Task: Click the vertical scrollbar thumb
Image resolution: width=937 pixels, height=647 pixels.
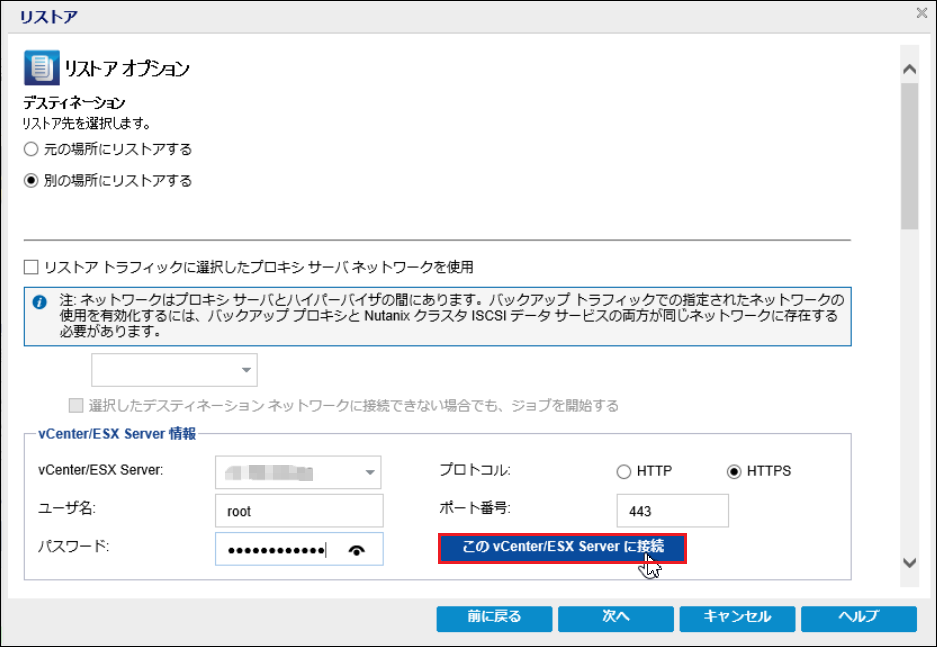Action: click(x=909, y=155)
